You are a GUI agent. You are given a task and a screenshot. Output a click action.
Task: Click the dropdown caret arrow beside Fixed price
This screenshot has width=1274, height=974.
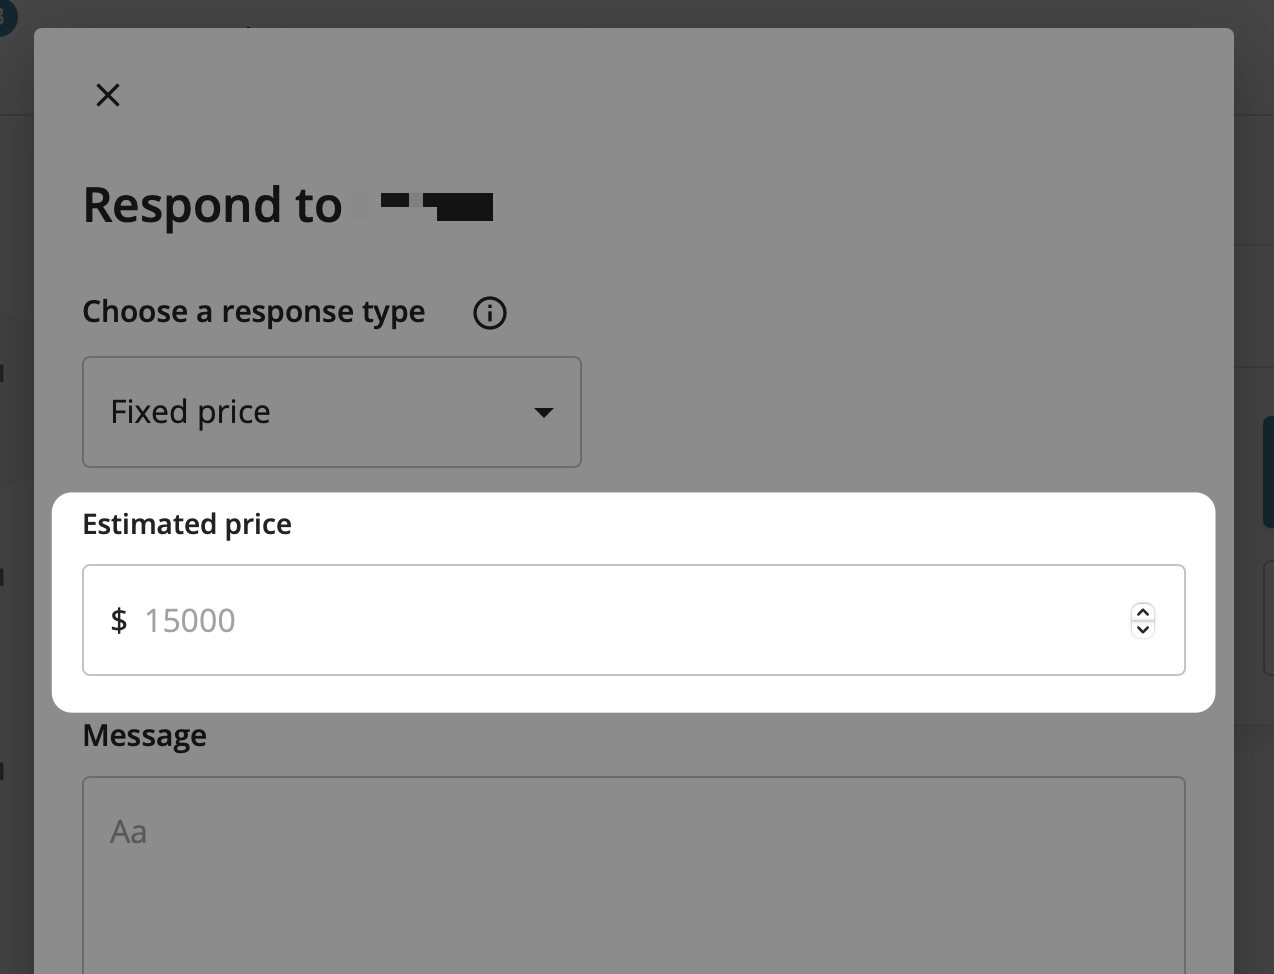544,412
